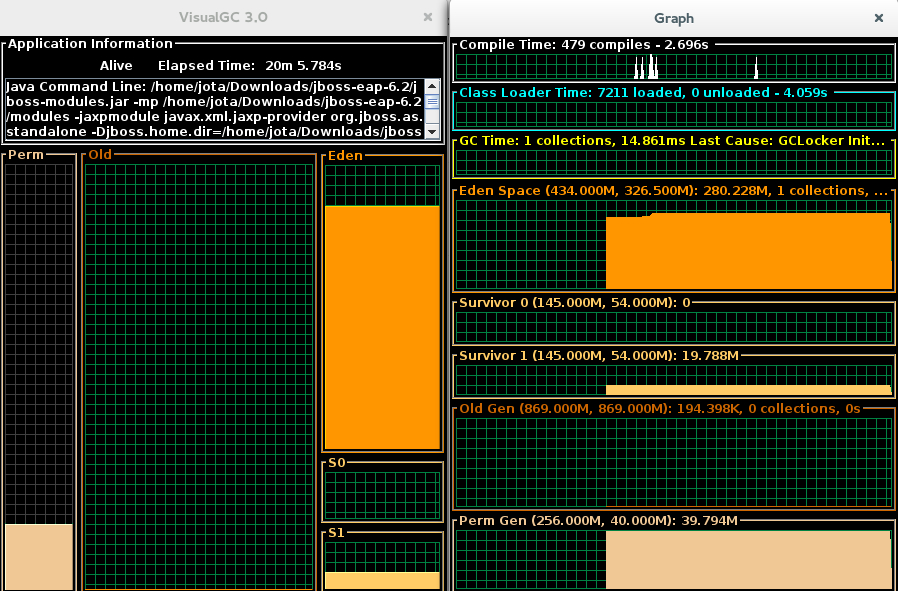The height and width of the screenshot is (591, 898).
Task: Click the 'Class Loader Time: 7211 loaded' heading
Action: click(644, 93)
